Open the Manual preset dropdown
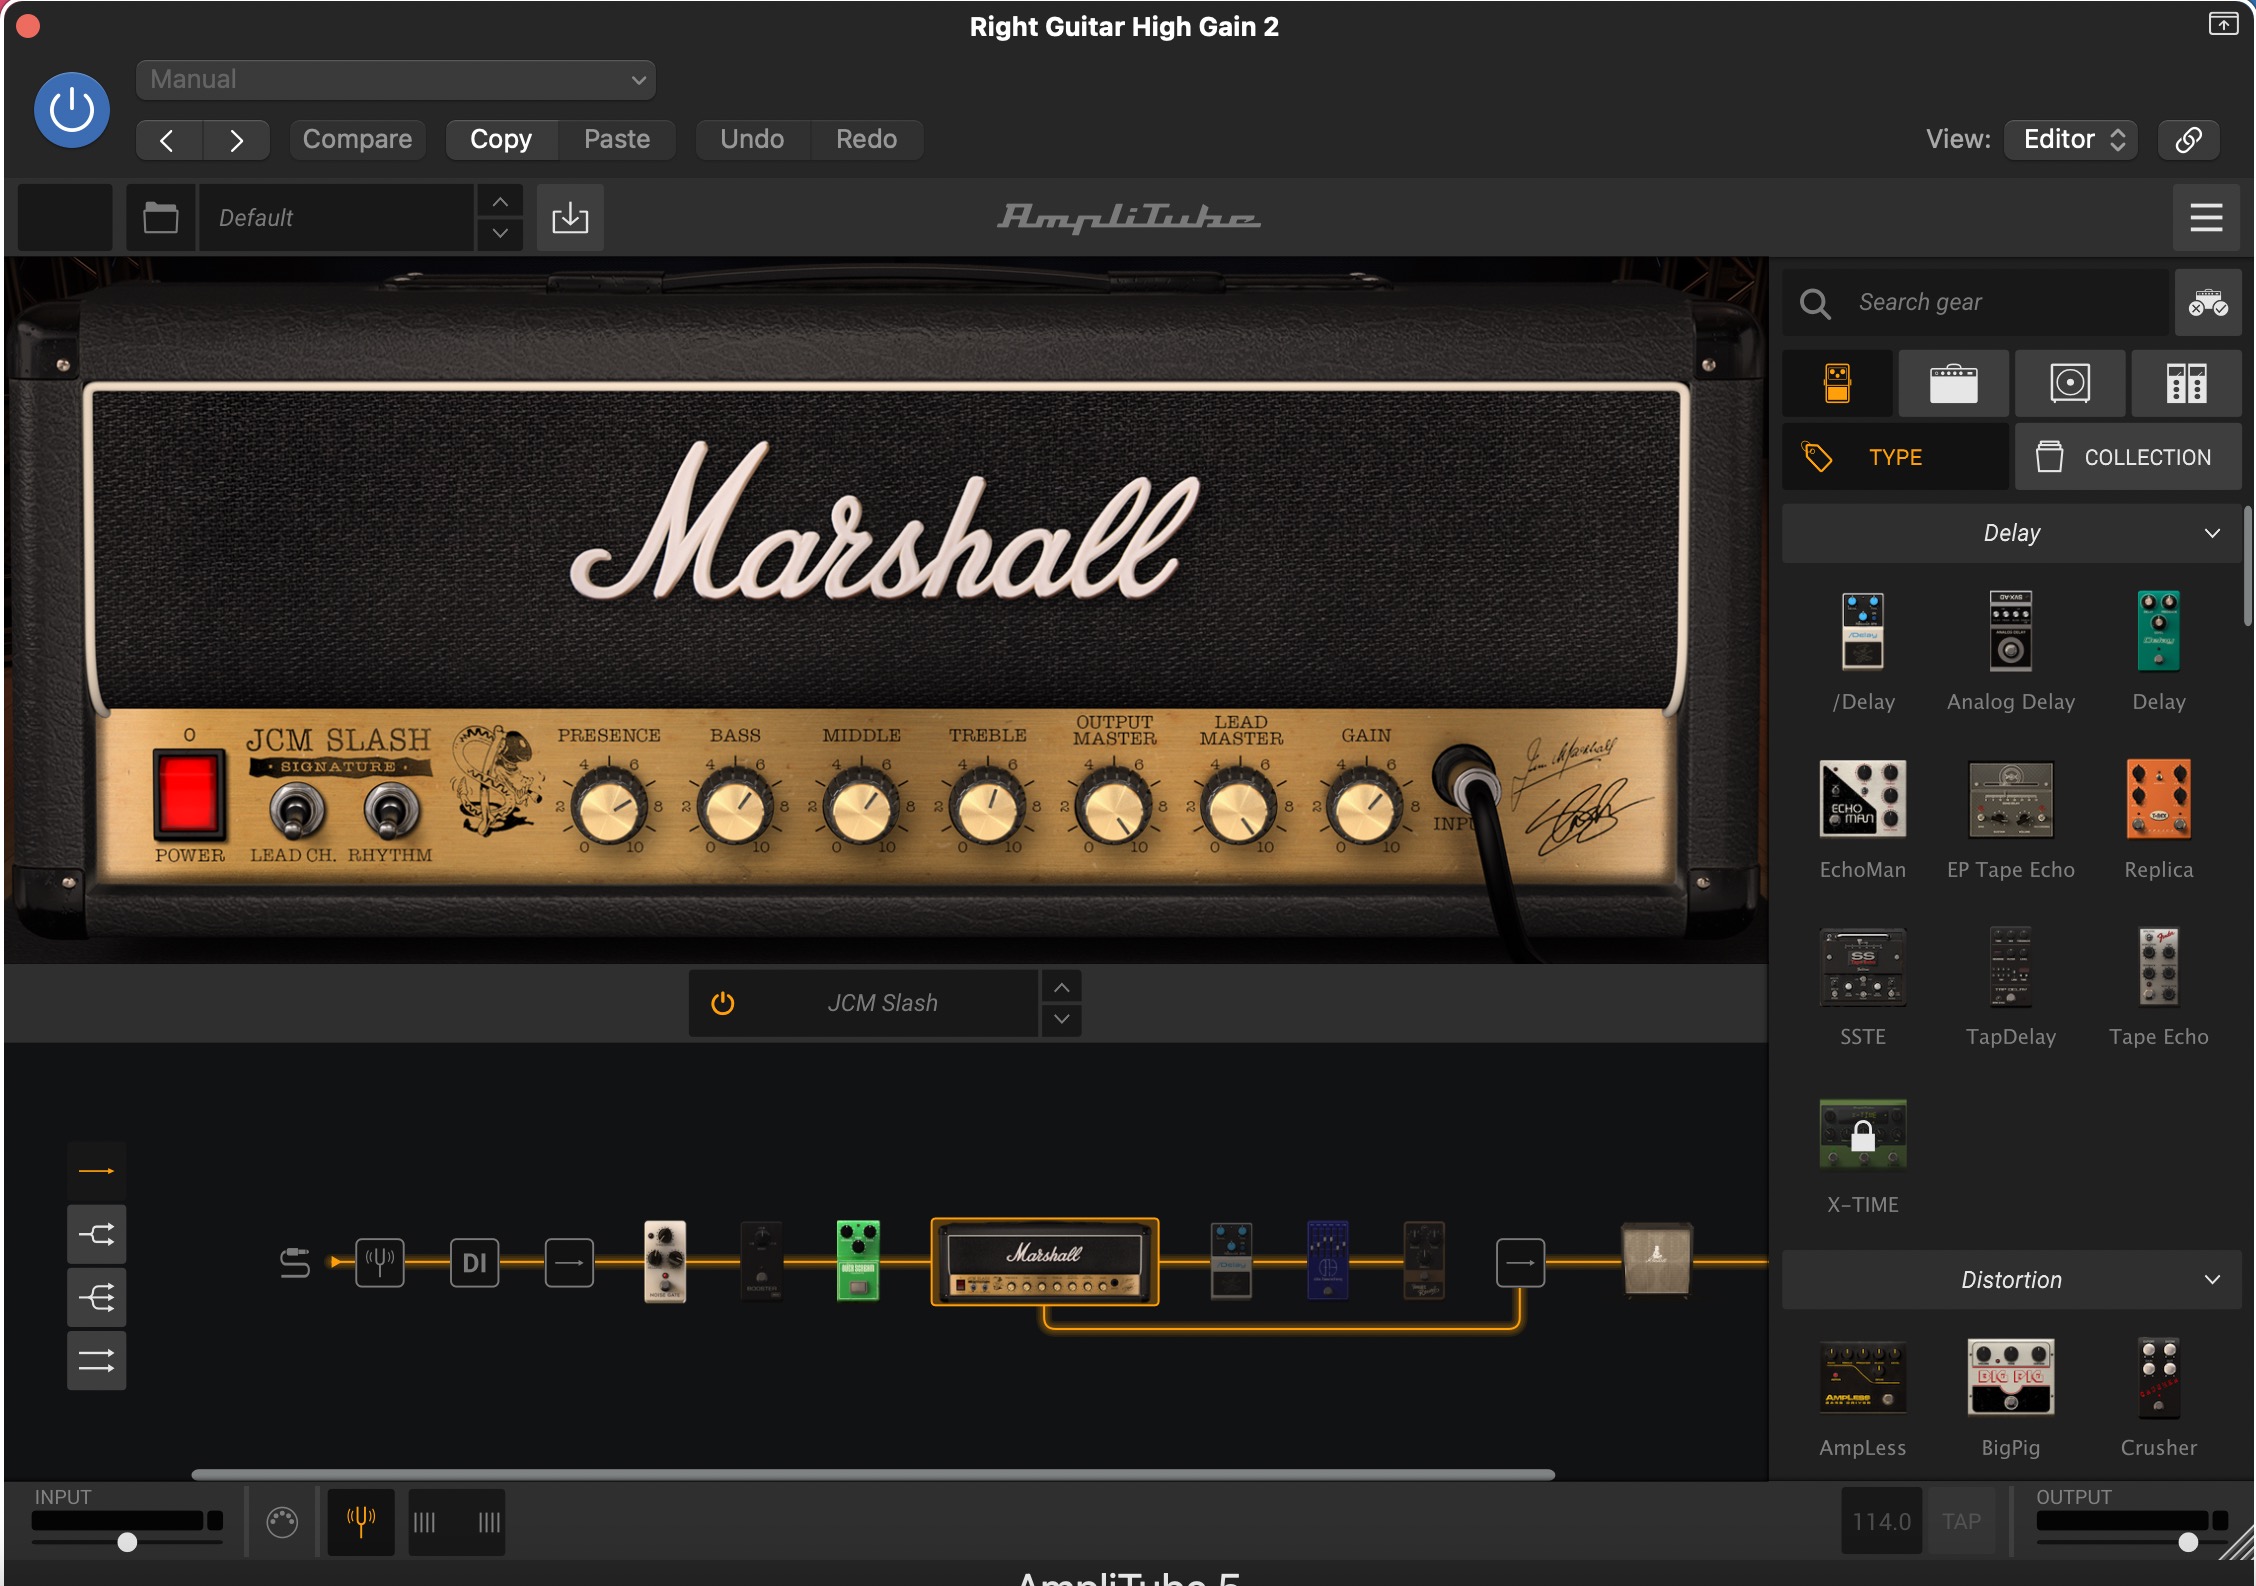 click(x=396, y=80)
